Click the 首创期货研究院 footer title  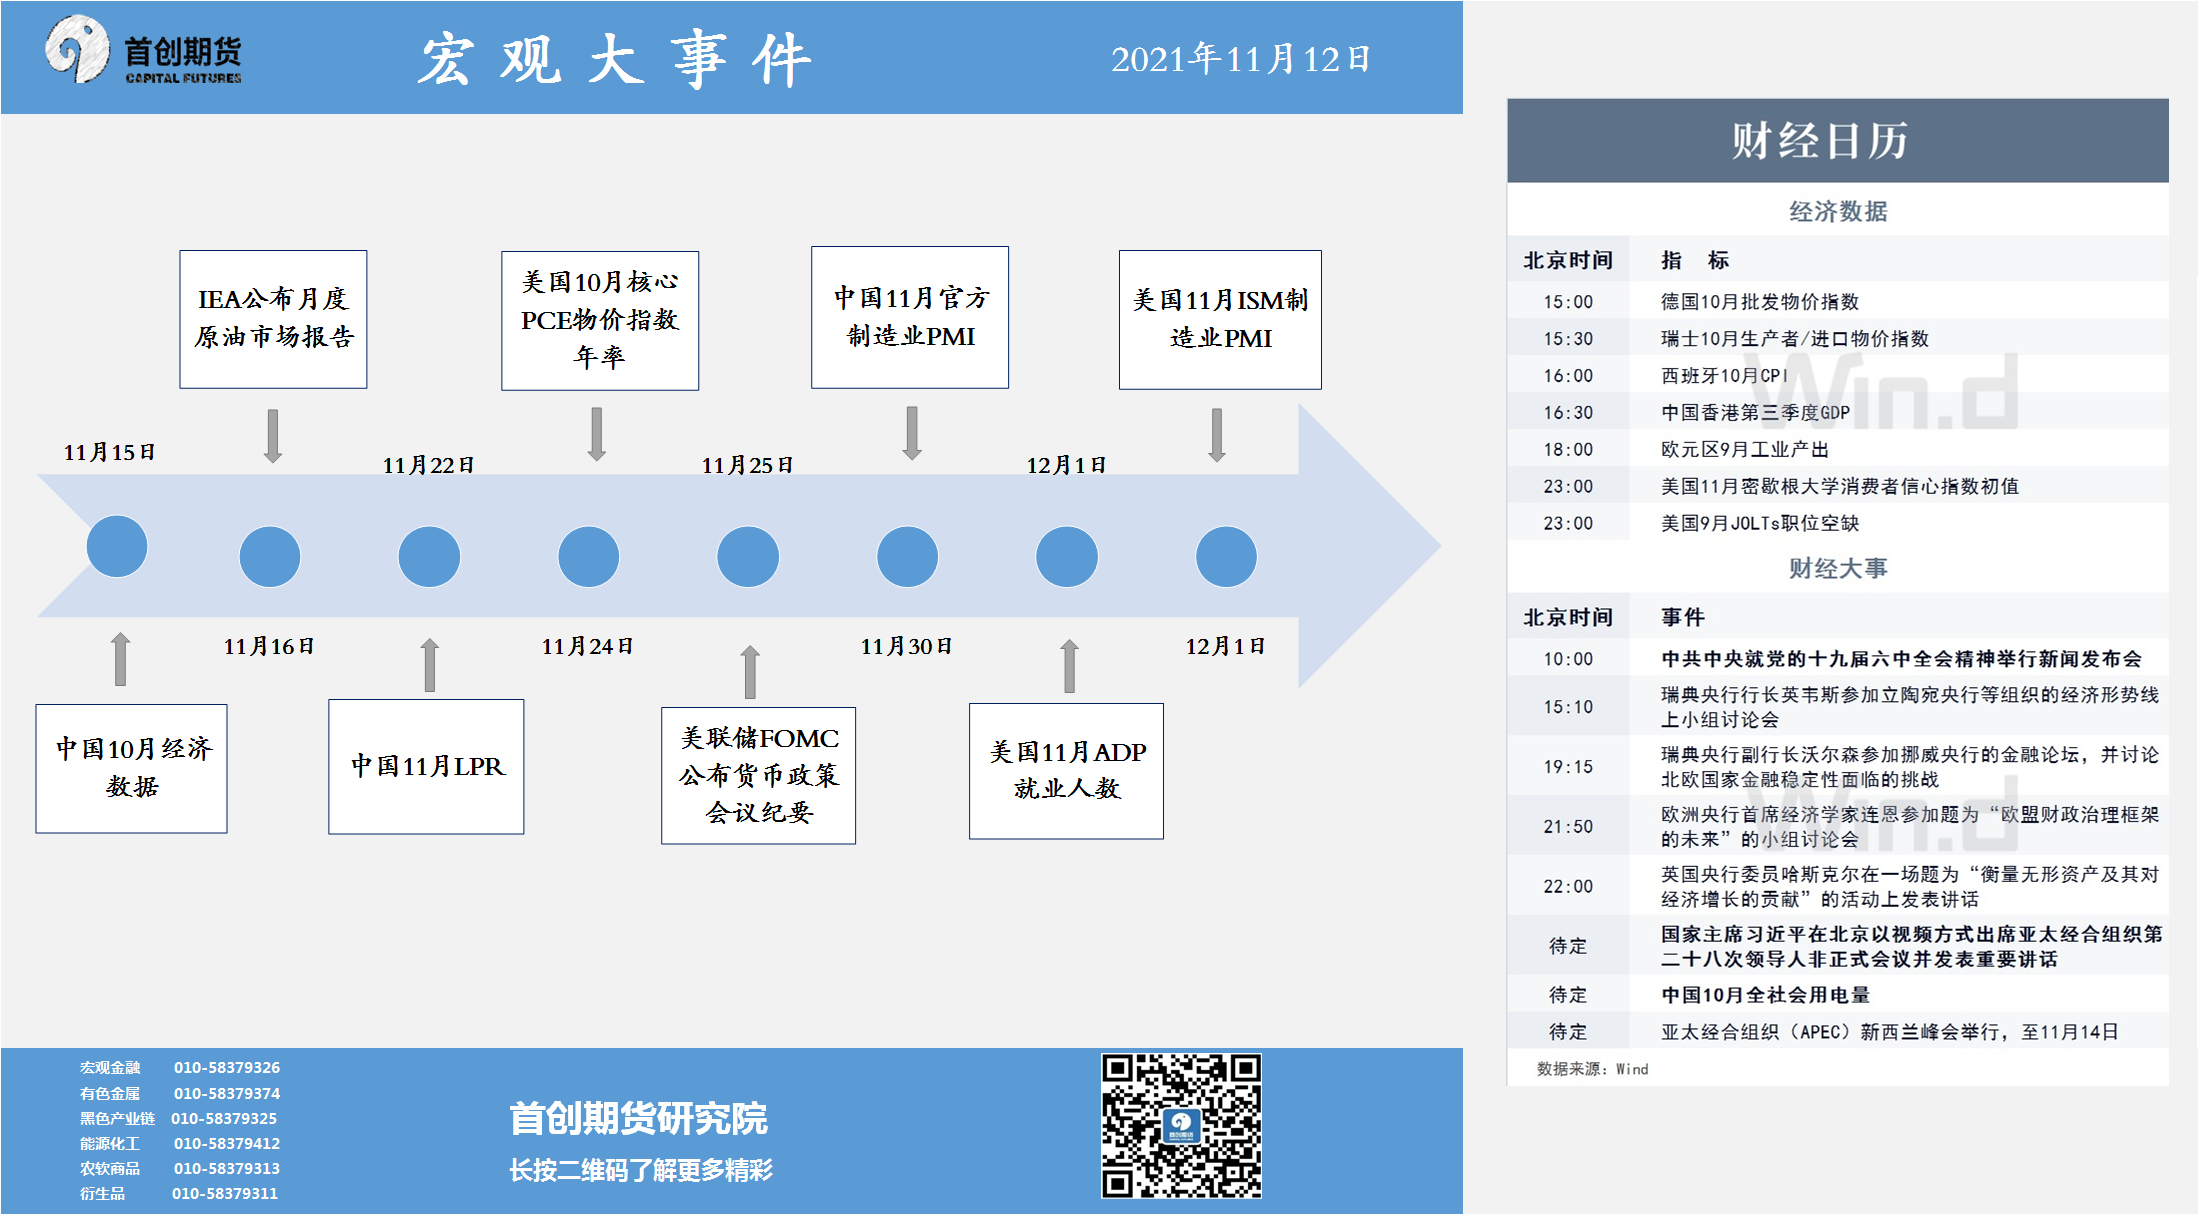[638, 1118]
